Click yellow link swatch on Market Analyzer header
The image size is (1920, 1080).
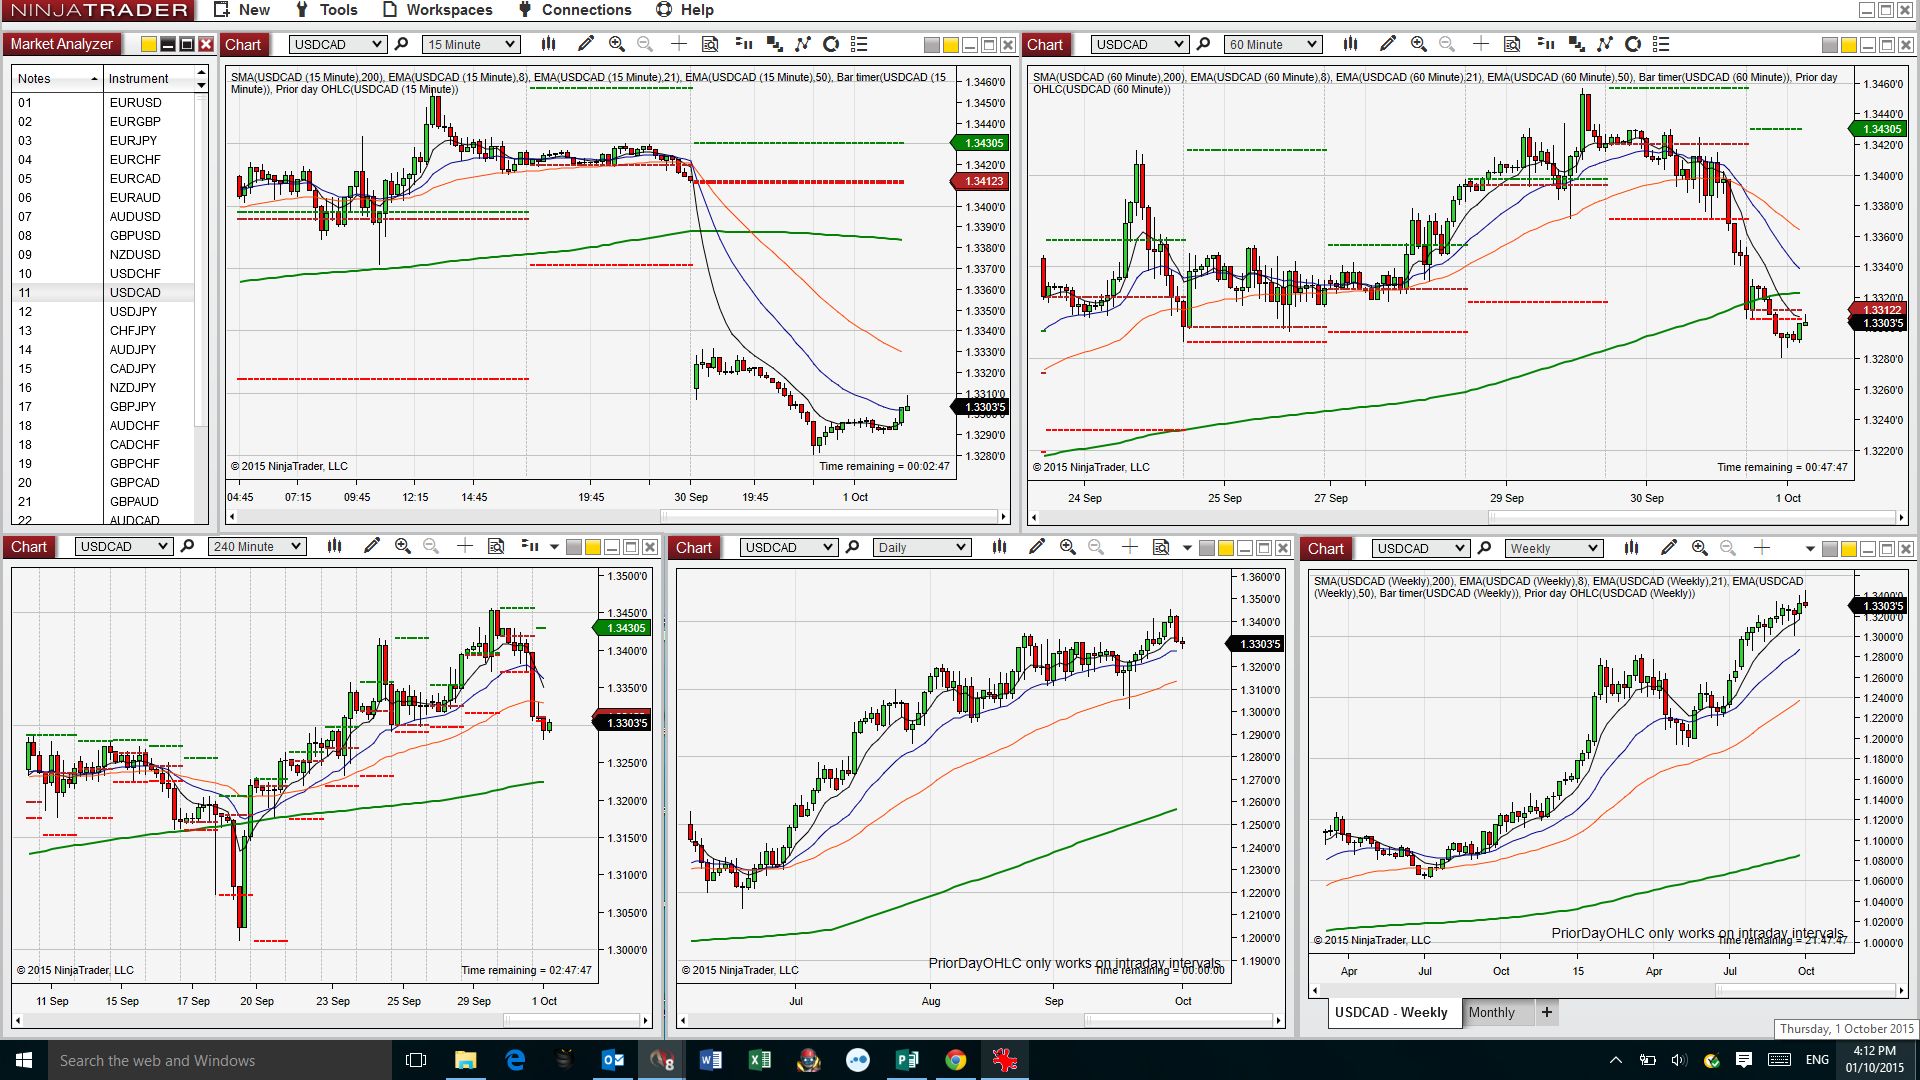coord(149,44)
